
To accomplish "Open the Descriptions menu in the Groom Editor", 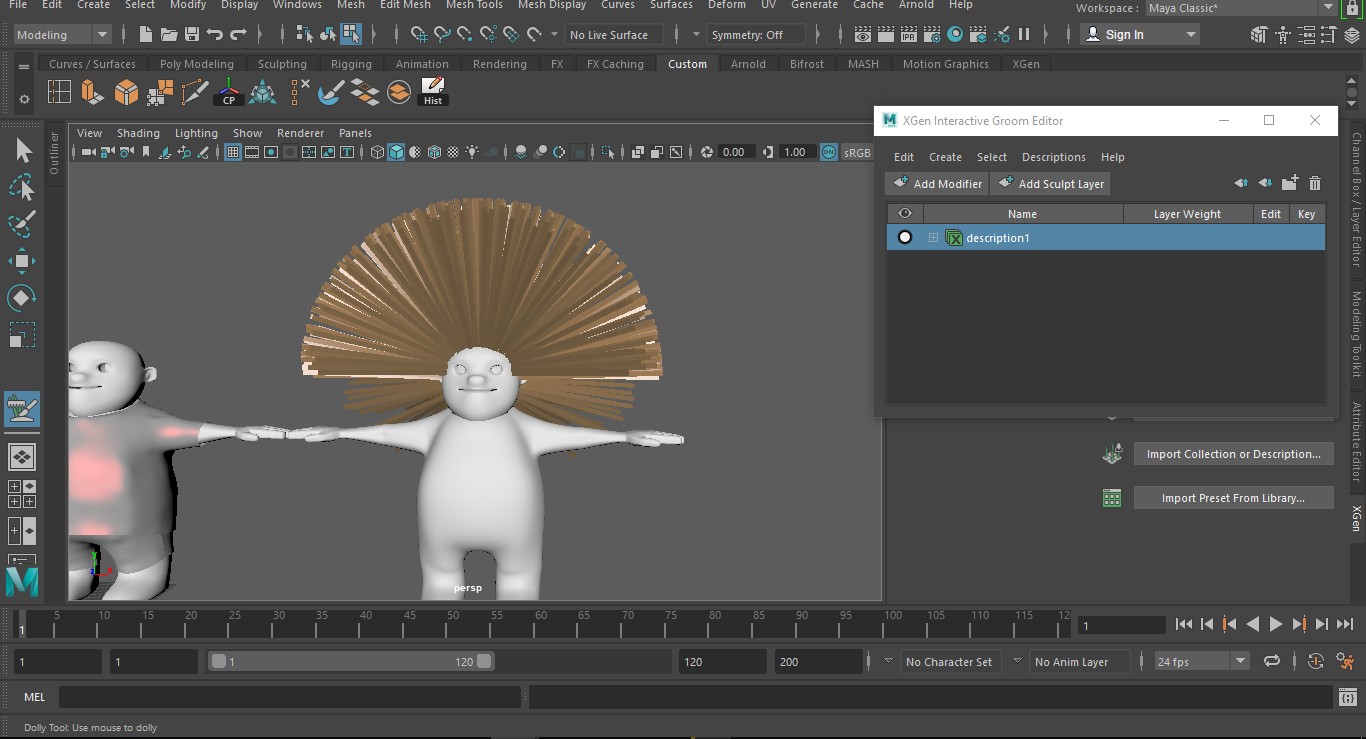I will click(1053, 157).
